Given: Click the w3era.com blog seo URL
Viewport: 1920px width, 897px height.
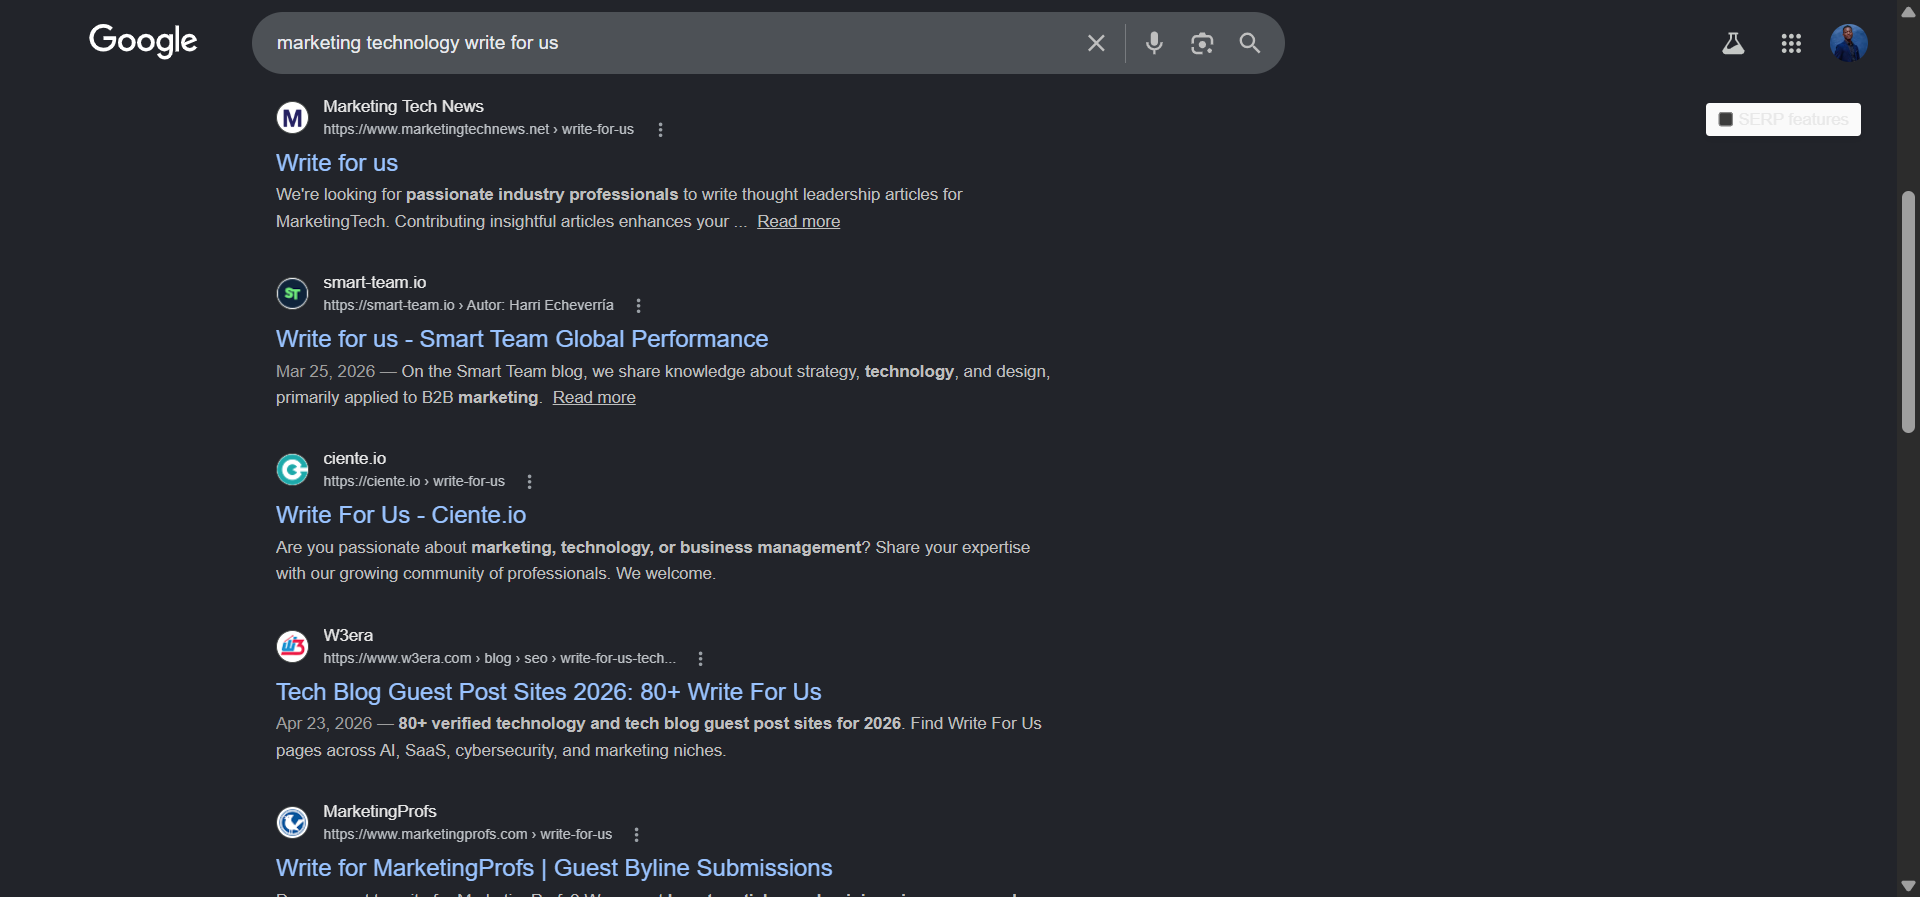Looking at the screenshot, I should (x=499, y=658).
